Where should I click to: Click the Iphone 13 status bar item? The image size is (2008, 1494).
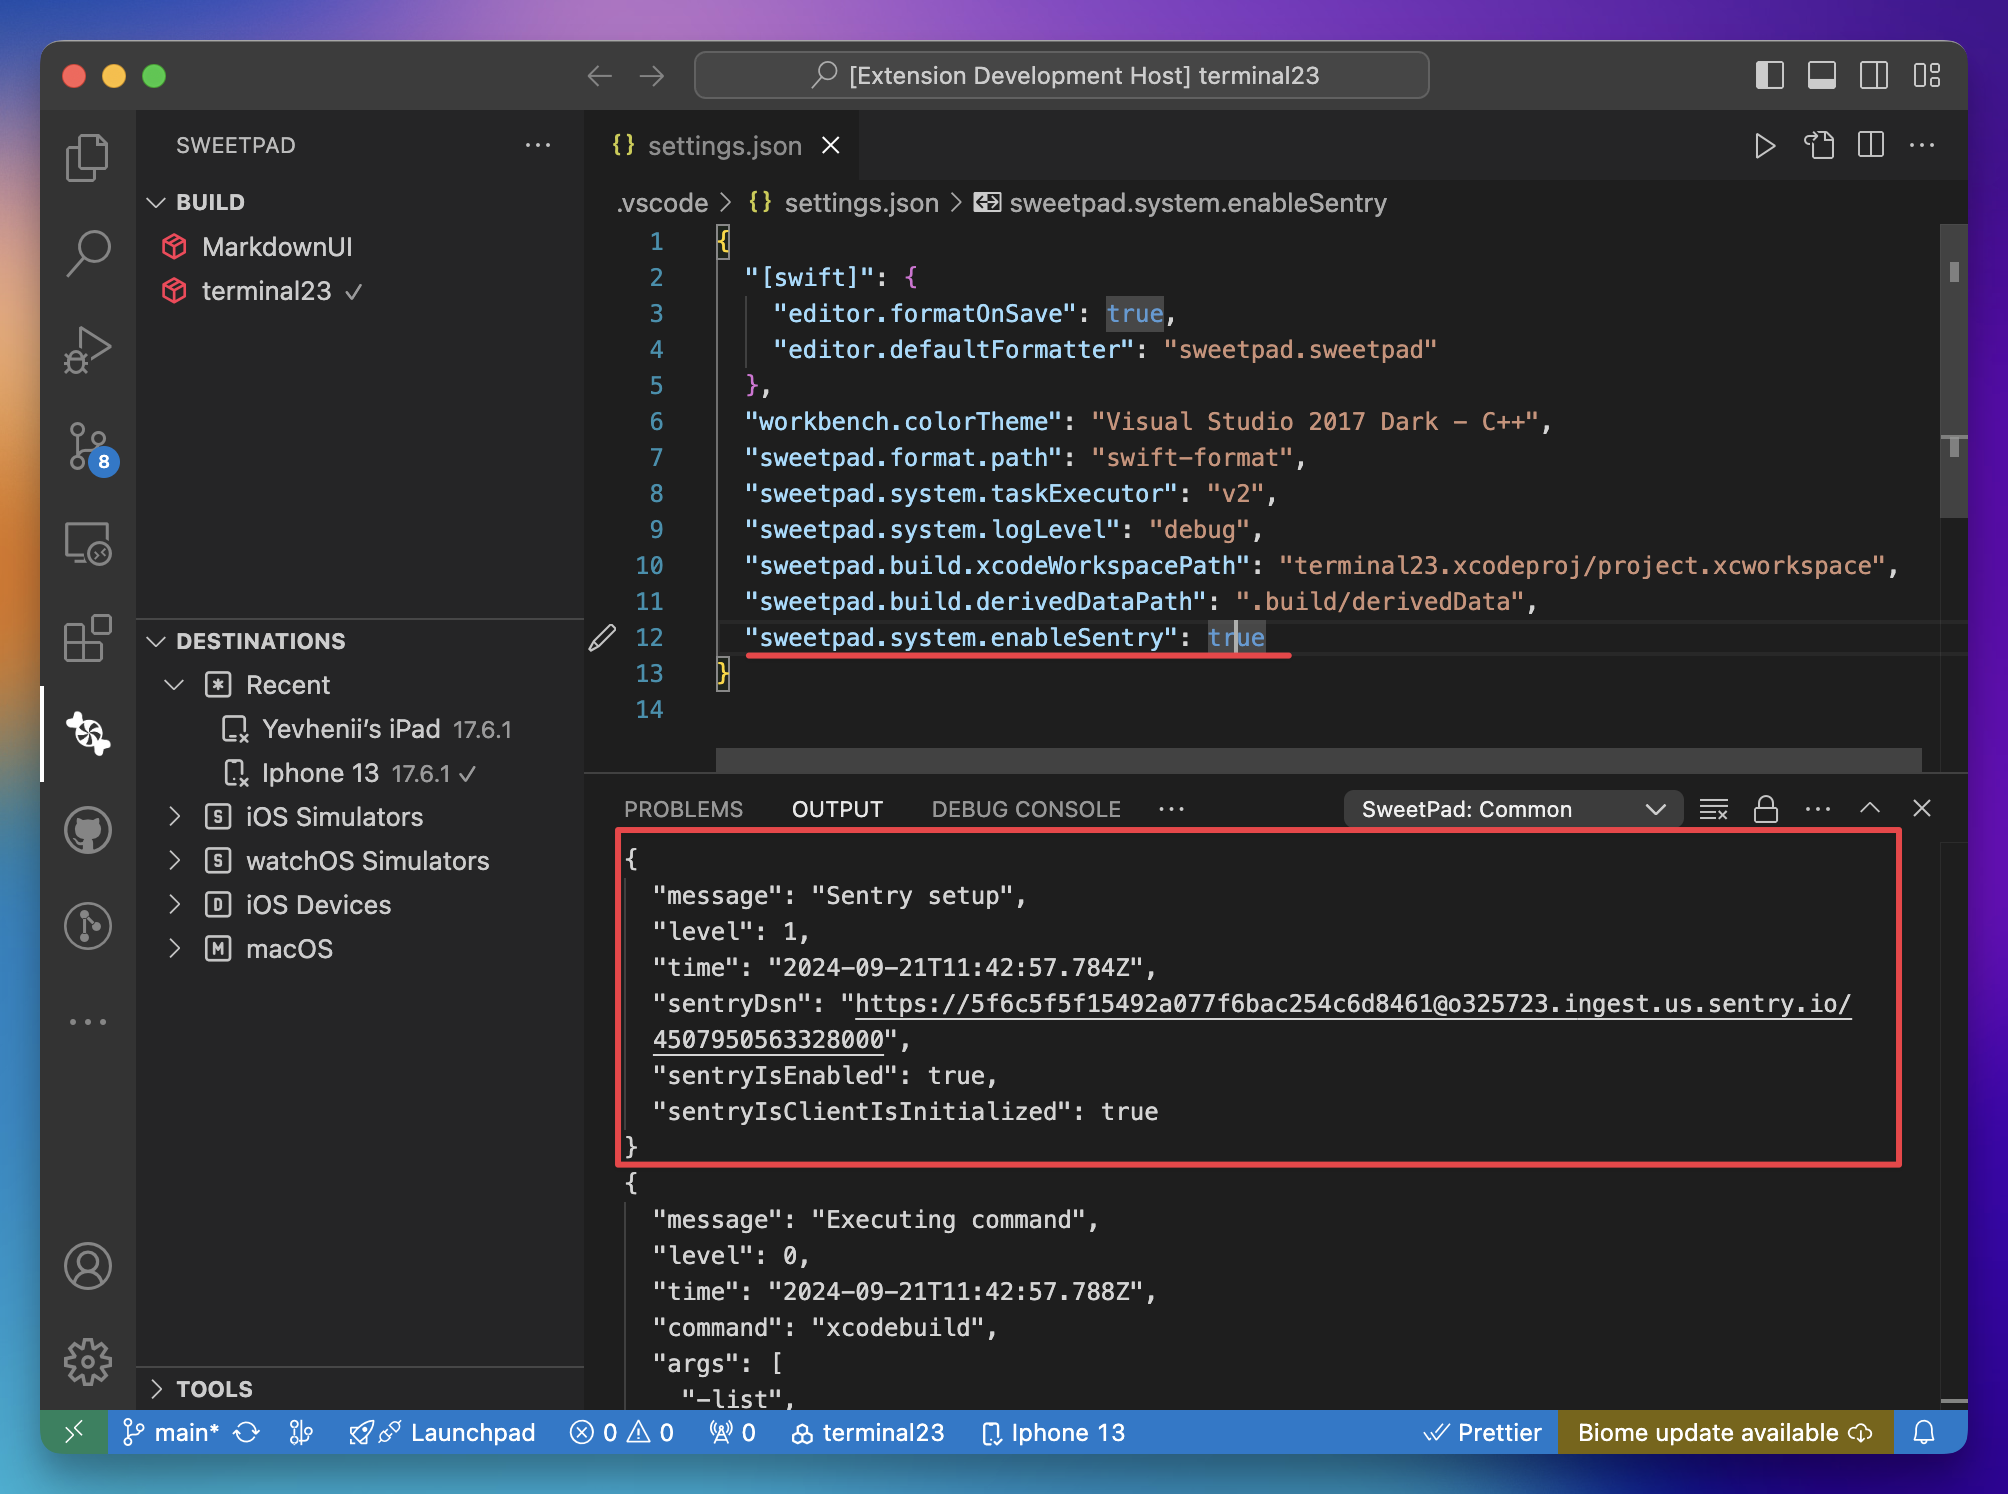pos(1053,1432)
